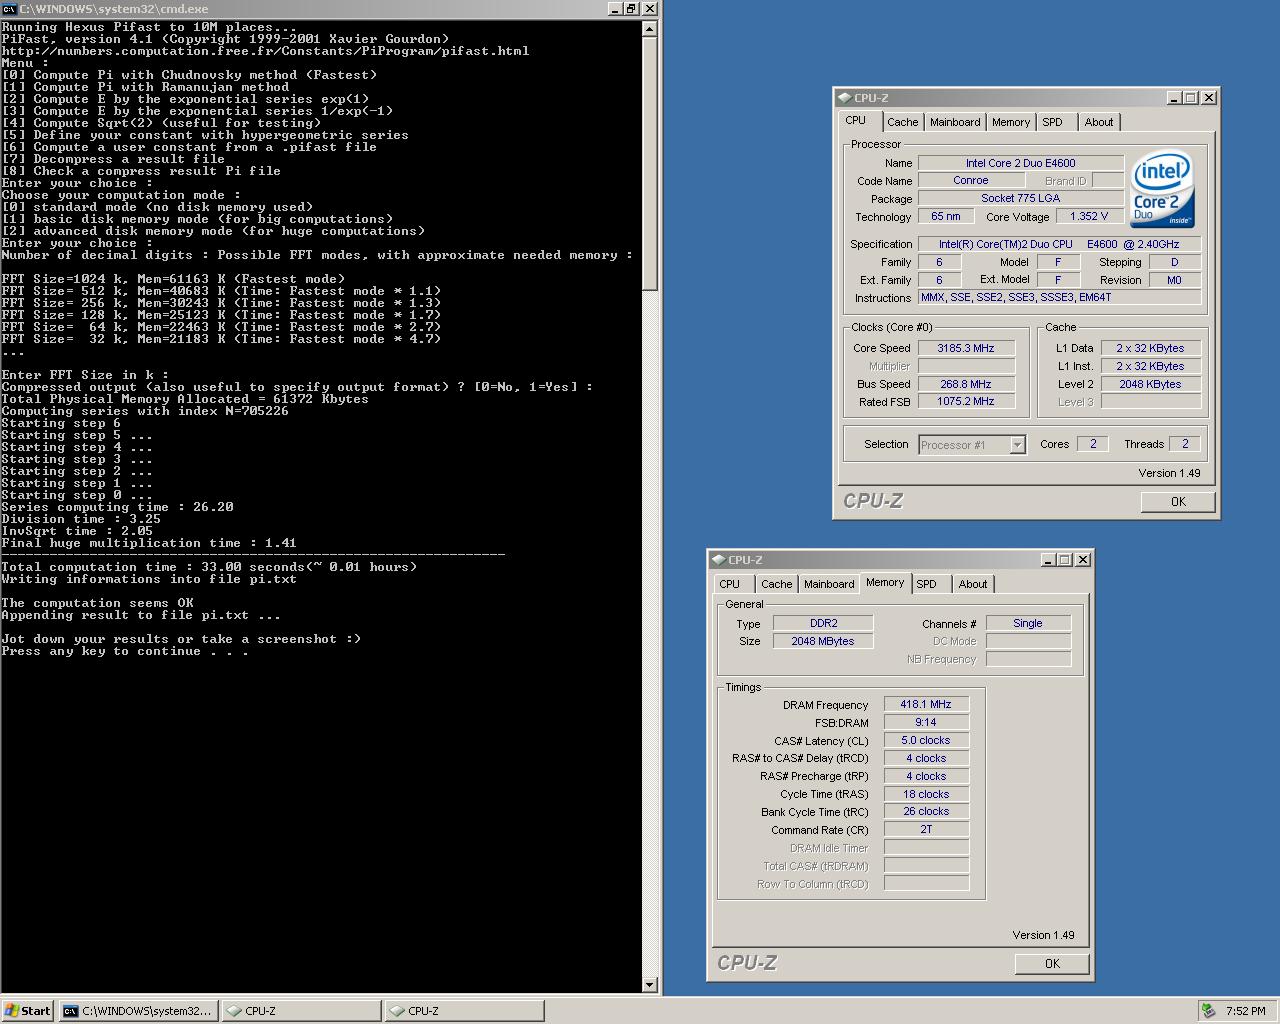
Task: Click the DRAM Frequency 418.1 MHz field
Action: [926, 704]
